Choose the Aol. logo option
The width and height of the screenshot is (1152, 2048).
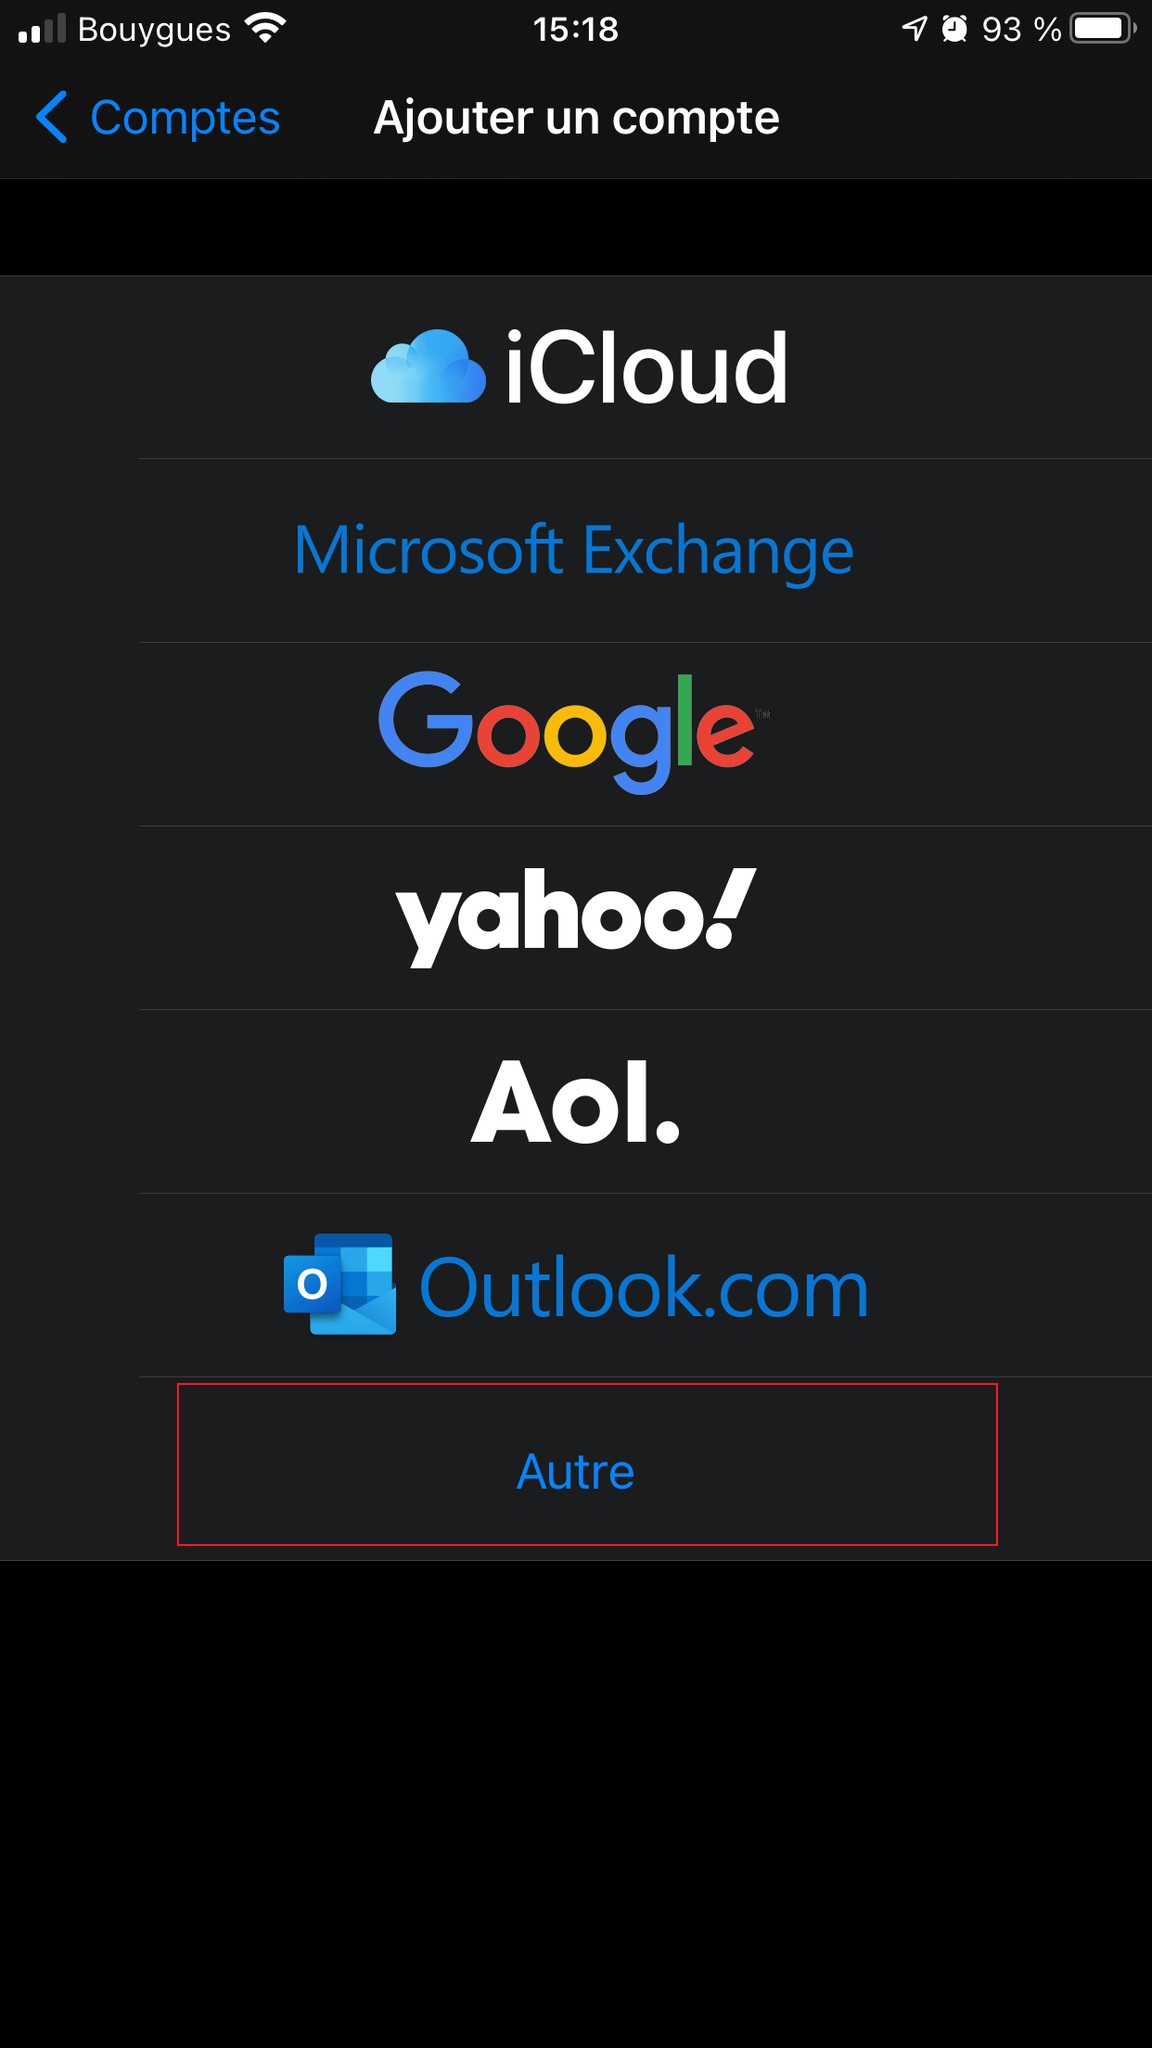[576, 1102]
